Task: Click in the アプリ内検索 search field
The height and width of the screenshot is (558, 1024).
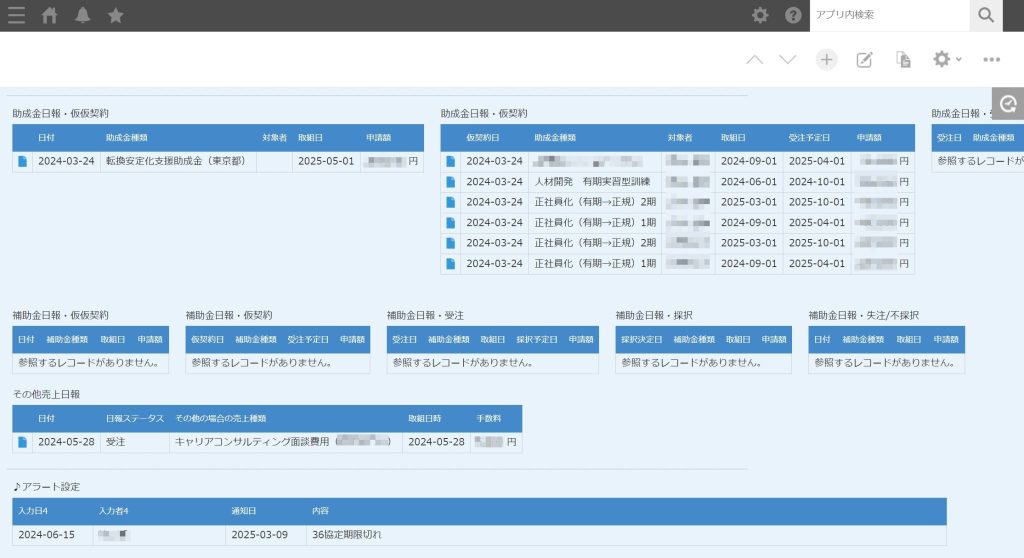Action: coord(888,15)
